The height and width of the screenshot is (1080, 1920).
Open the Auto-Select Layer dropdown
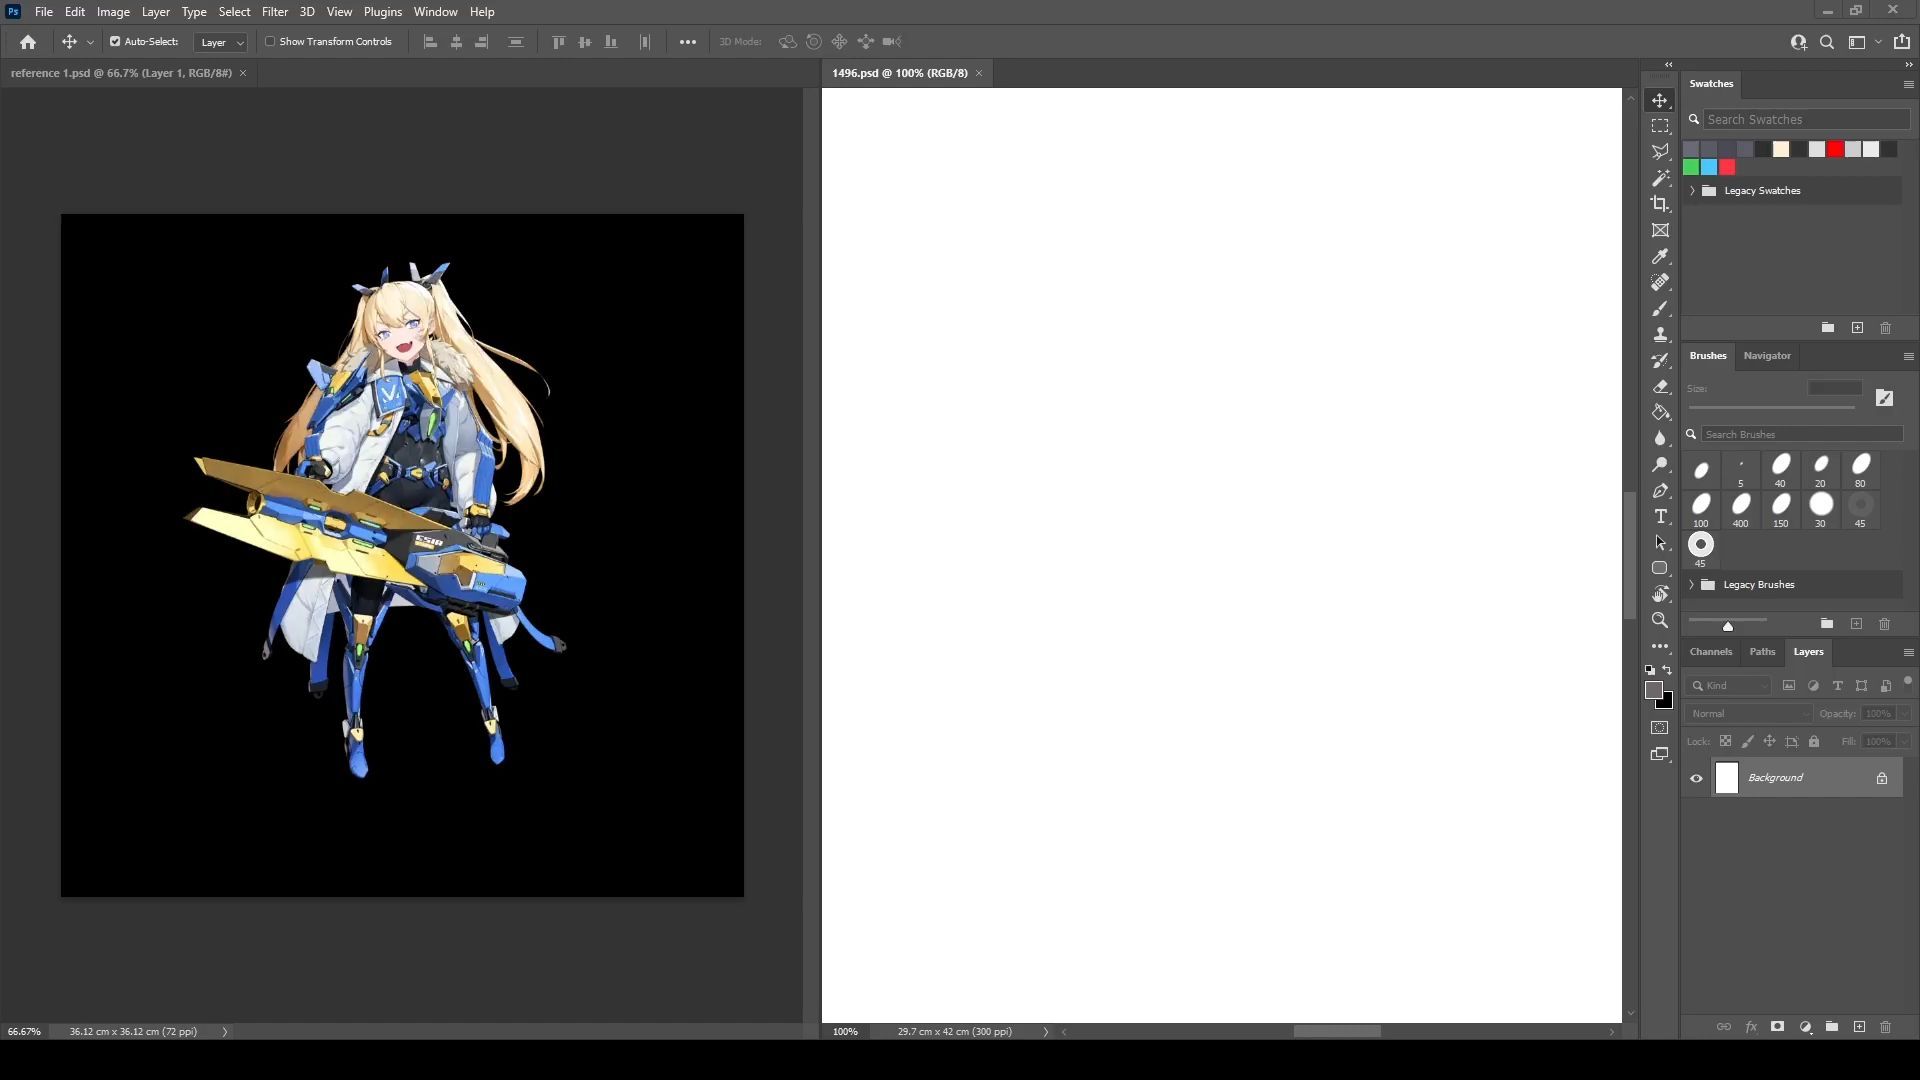pyautogui.click(x=221, y=42)
